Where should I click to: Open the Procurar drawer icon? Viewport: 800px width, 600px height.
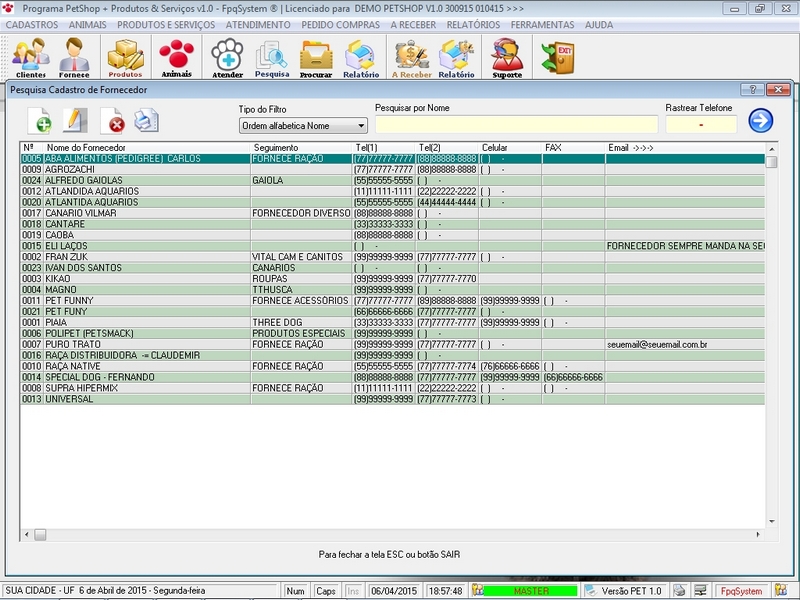(x=316, y=57)
